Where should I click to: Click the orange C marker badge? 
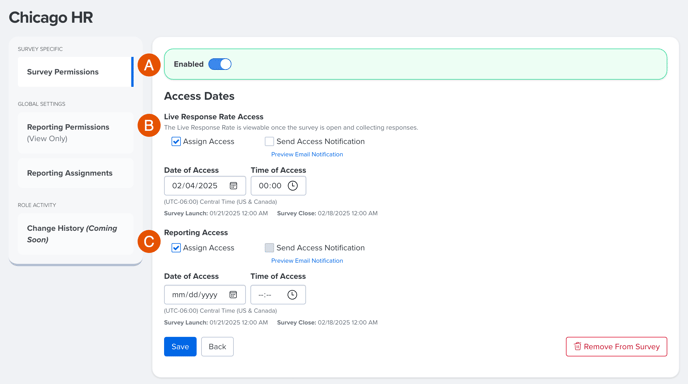point(149,241)
